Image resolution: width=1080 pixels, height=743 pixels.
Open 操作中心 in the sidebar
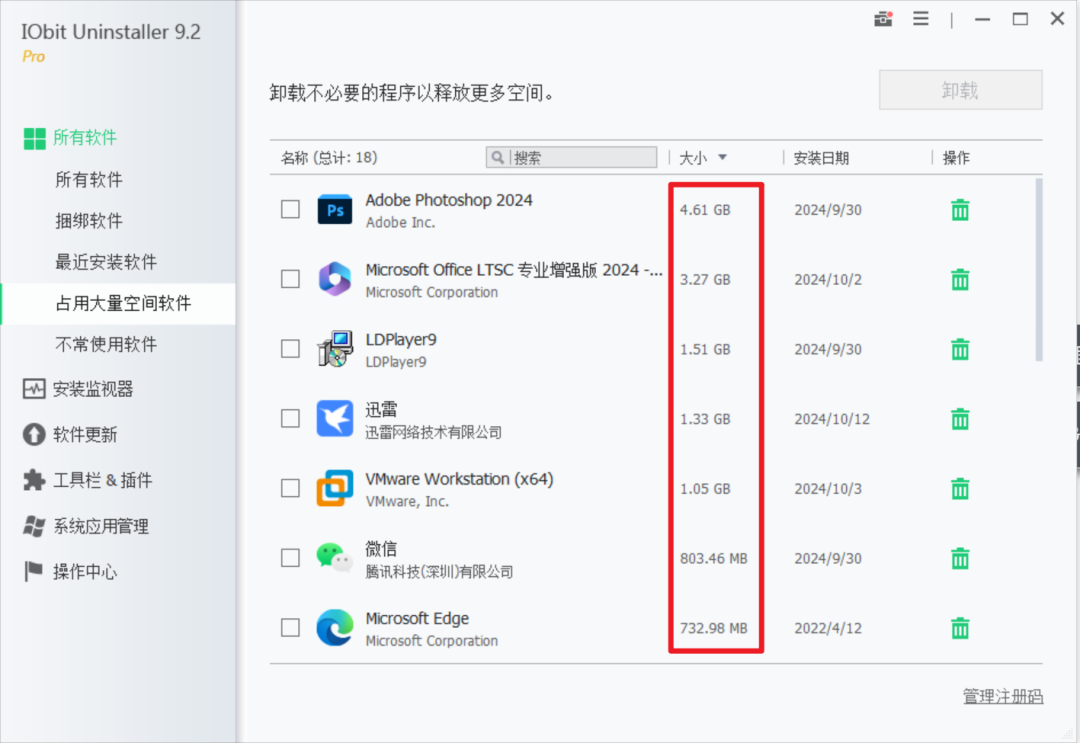click(70, 572)
